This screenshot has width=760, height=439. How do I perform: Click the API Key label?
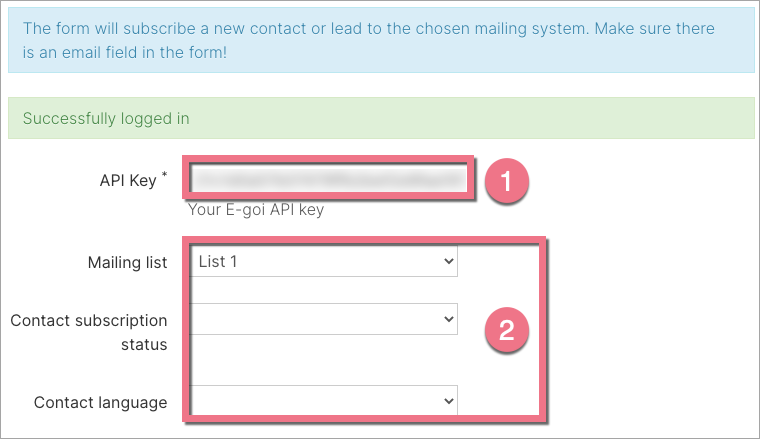click(x=127, y=180)
